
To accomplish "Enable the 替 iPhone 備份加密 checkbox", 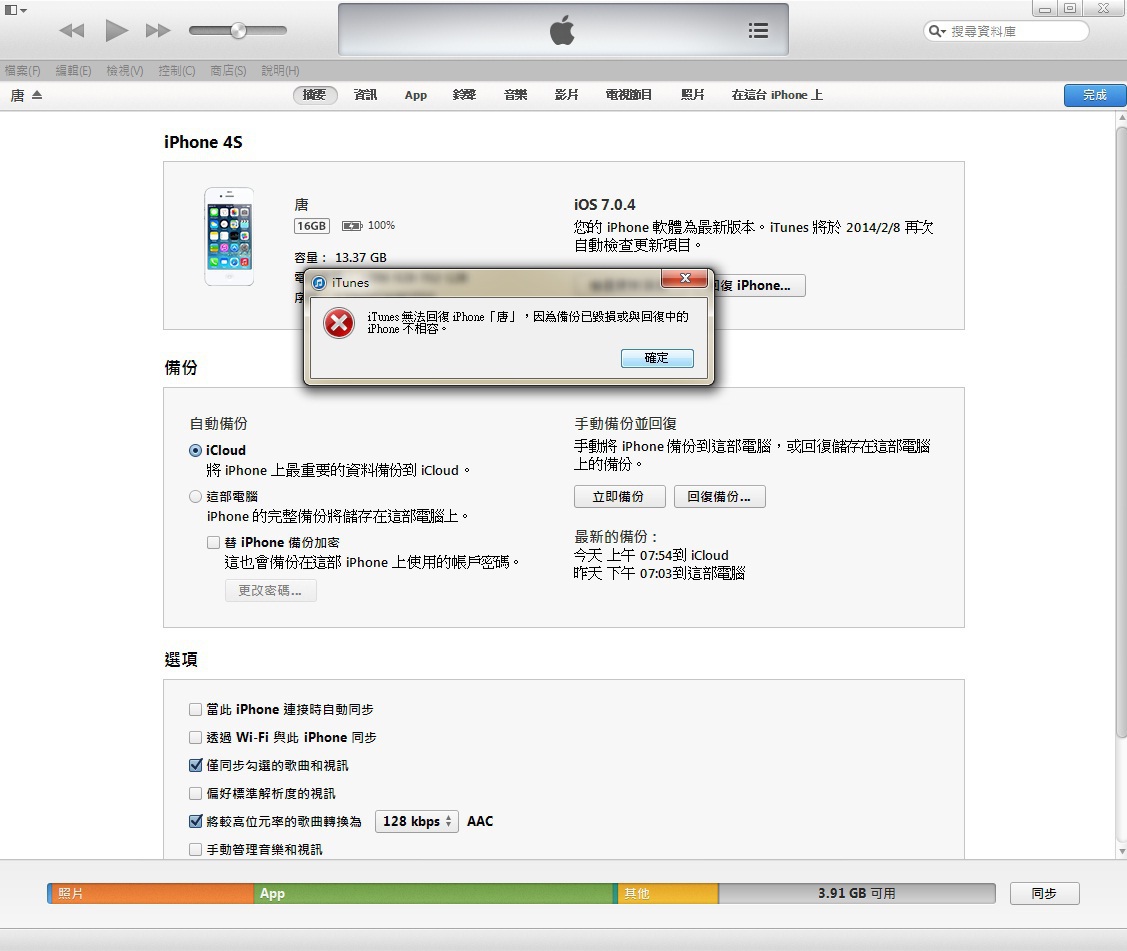I will 213,543.
